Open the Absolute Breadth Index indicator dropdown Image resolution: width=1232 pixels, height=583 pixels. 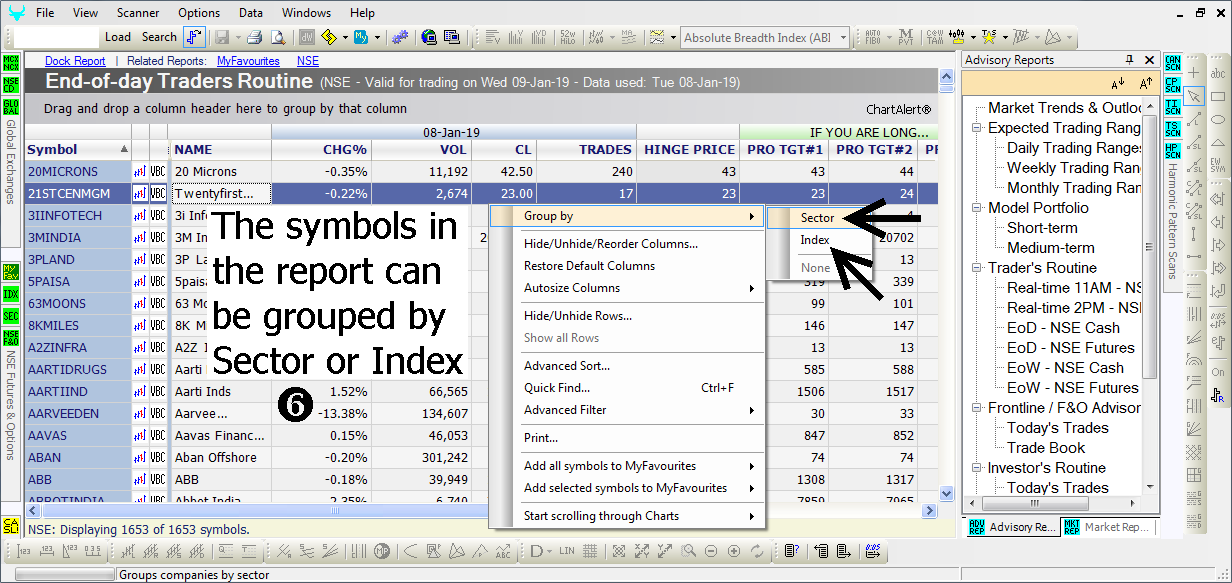pyautogui.click(x=842, y=38)
